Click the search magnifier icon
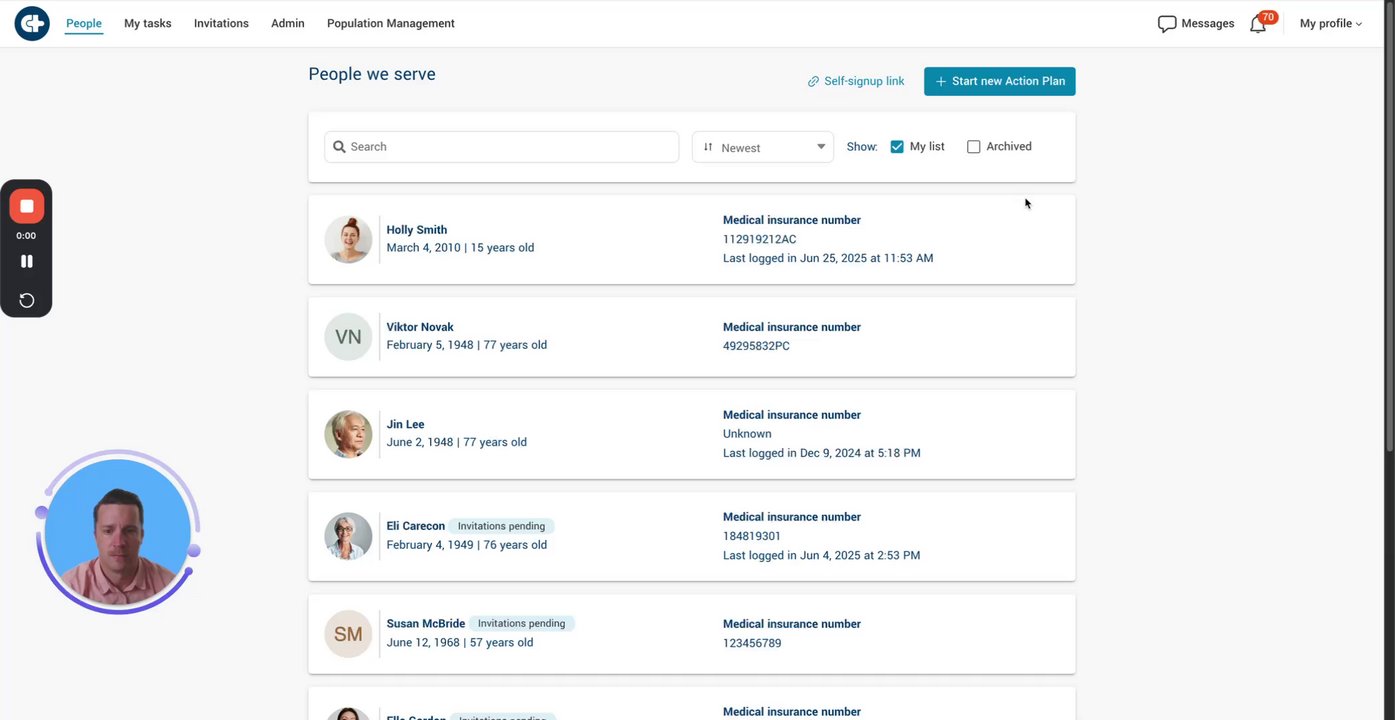Image resolution: width=1395 pixels, height=720 pixels. coord(339,147)
